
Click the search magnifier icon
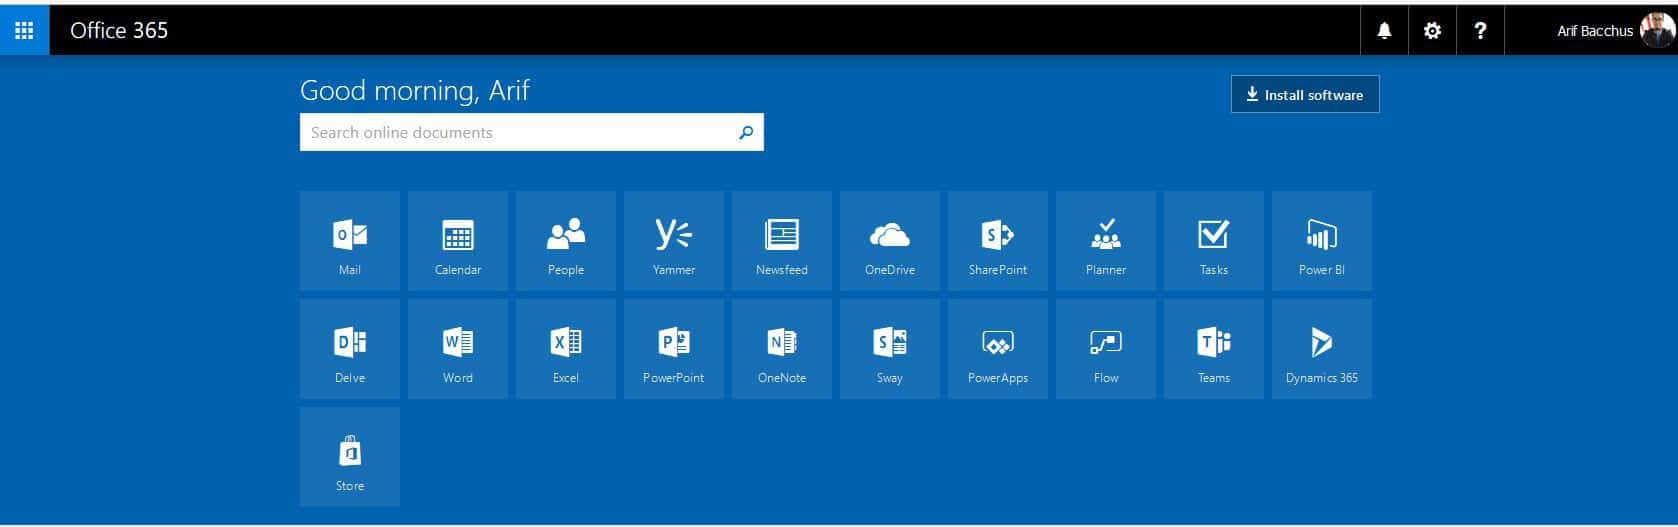coord(746,132)
